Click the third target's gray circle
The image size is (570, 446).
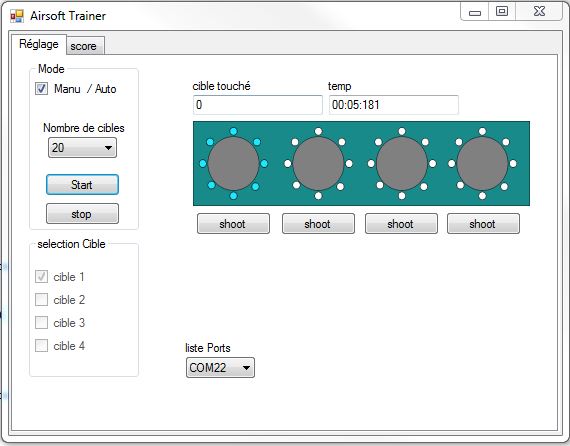pos(402,164)
